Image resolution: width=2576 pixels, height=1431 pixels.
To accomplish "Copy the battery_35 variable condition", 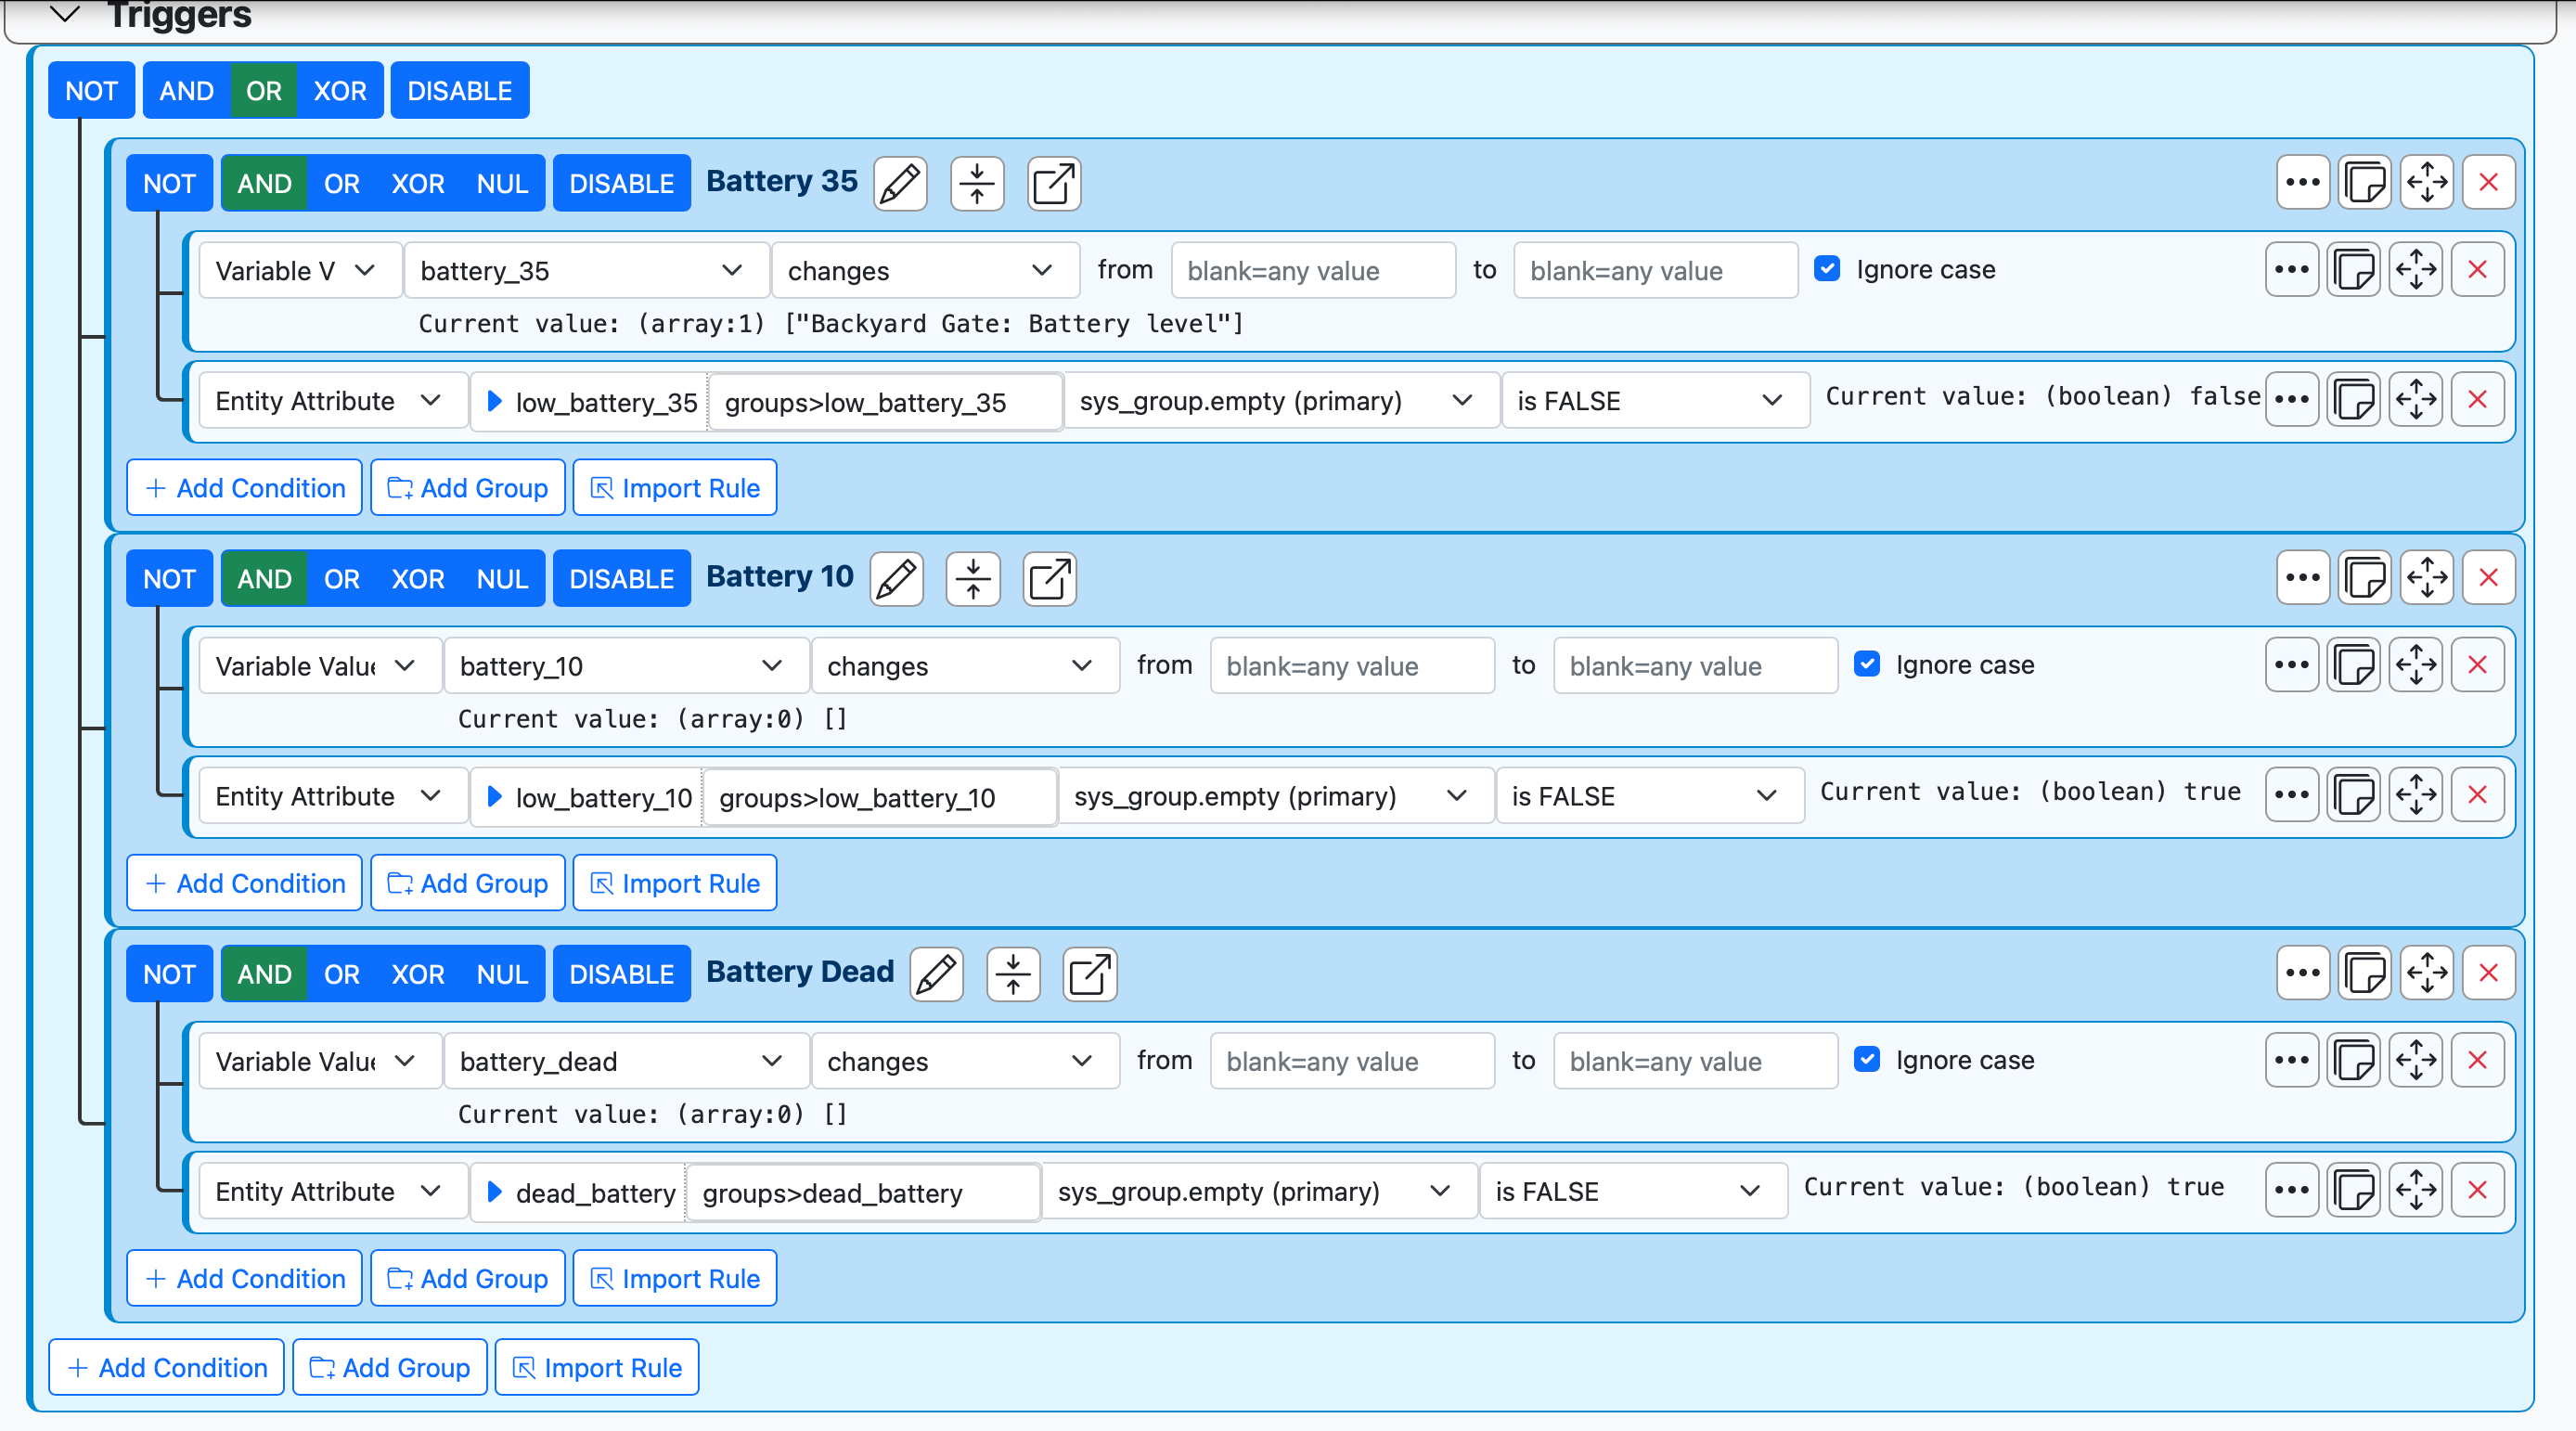I will [x=2353, y=270].
